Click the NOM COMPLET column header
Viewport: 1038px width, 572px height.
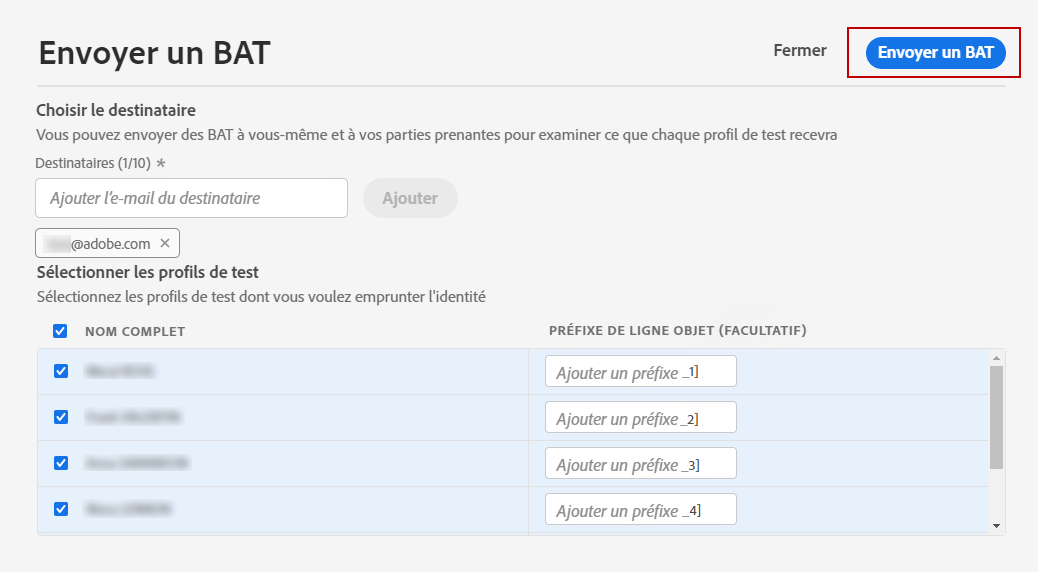(135, 331)
